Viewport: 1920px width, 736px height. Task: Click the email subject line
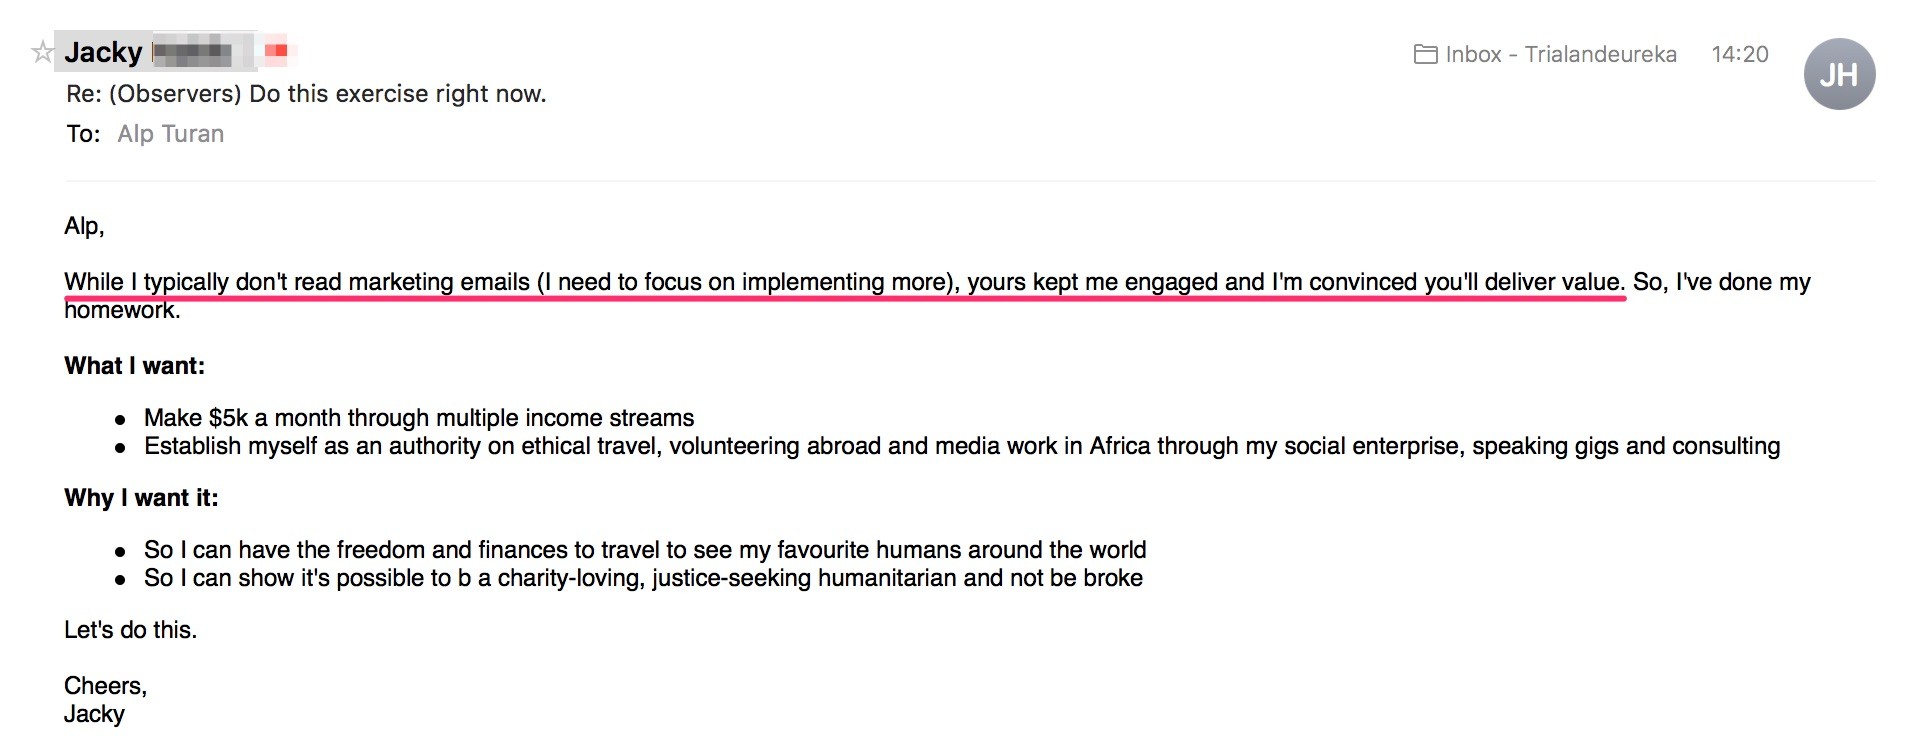306,94
